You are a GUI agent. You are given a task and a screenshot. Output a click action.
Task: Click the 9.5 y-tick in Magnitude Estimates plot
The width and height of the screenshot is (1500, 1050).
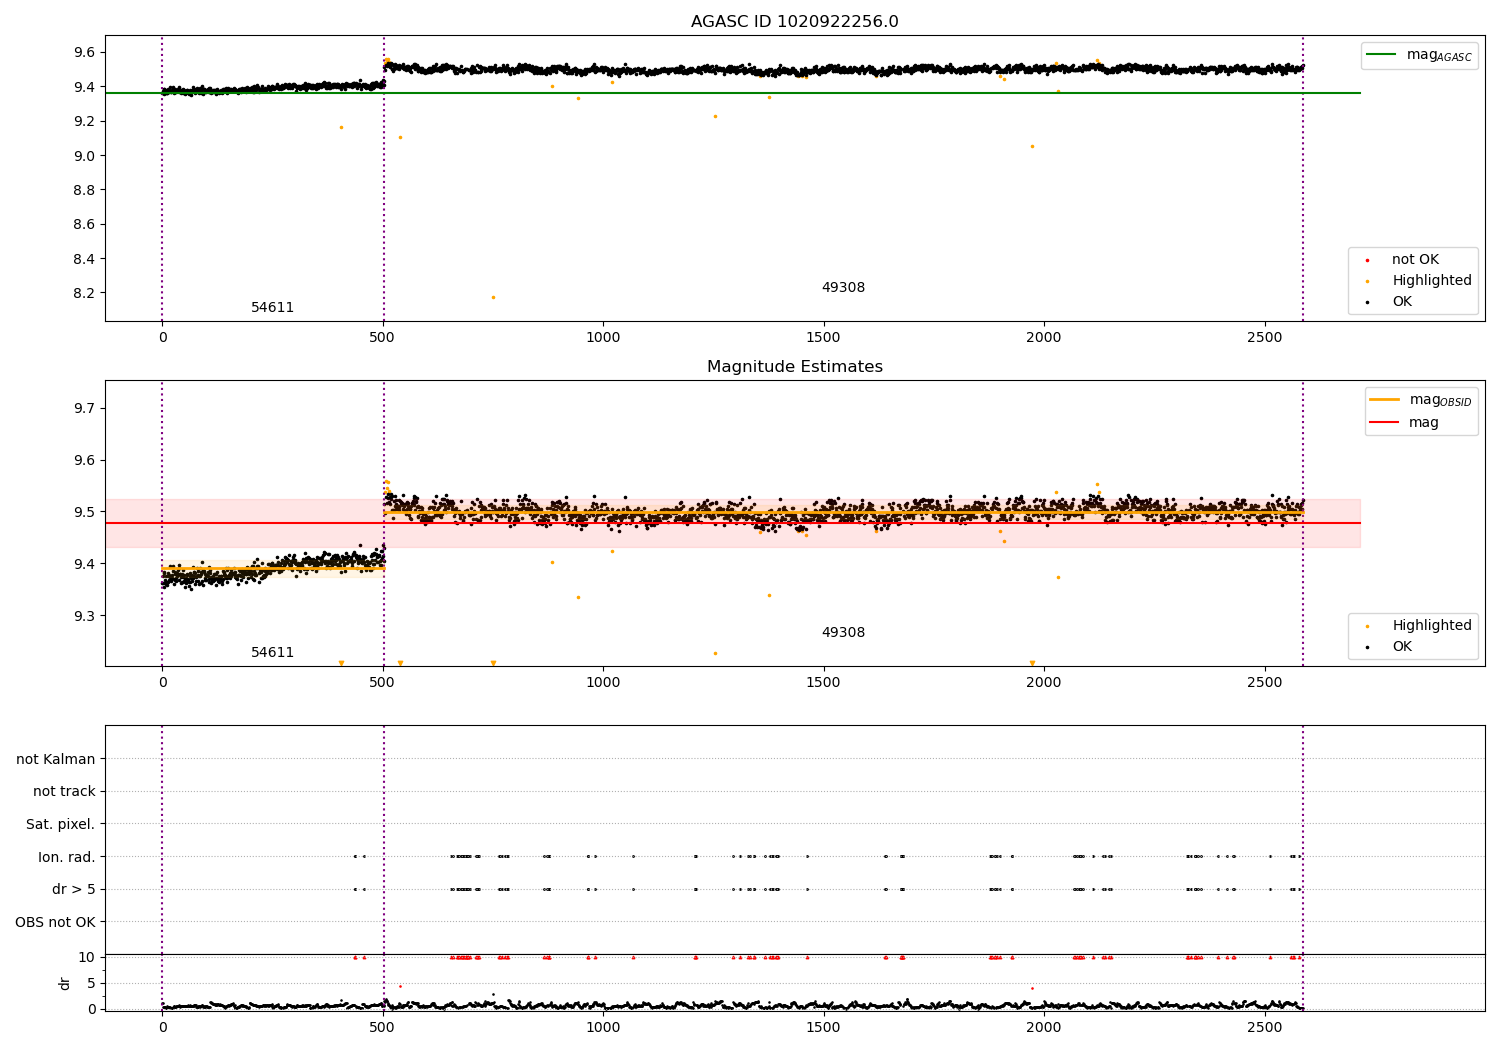tap(86, 512)
